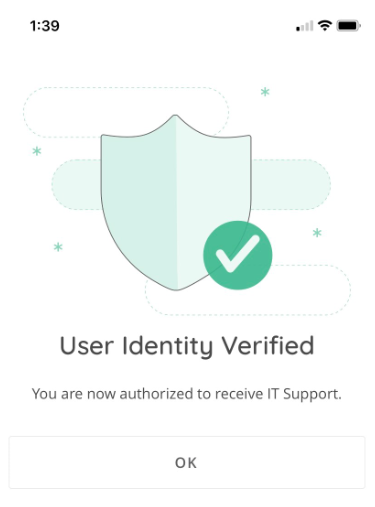Click the asterisk right of the checkmark badge
The width and height of the screenshot is (375, 507).
pyautogui.click(x=317, y=232)
